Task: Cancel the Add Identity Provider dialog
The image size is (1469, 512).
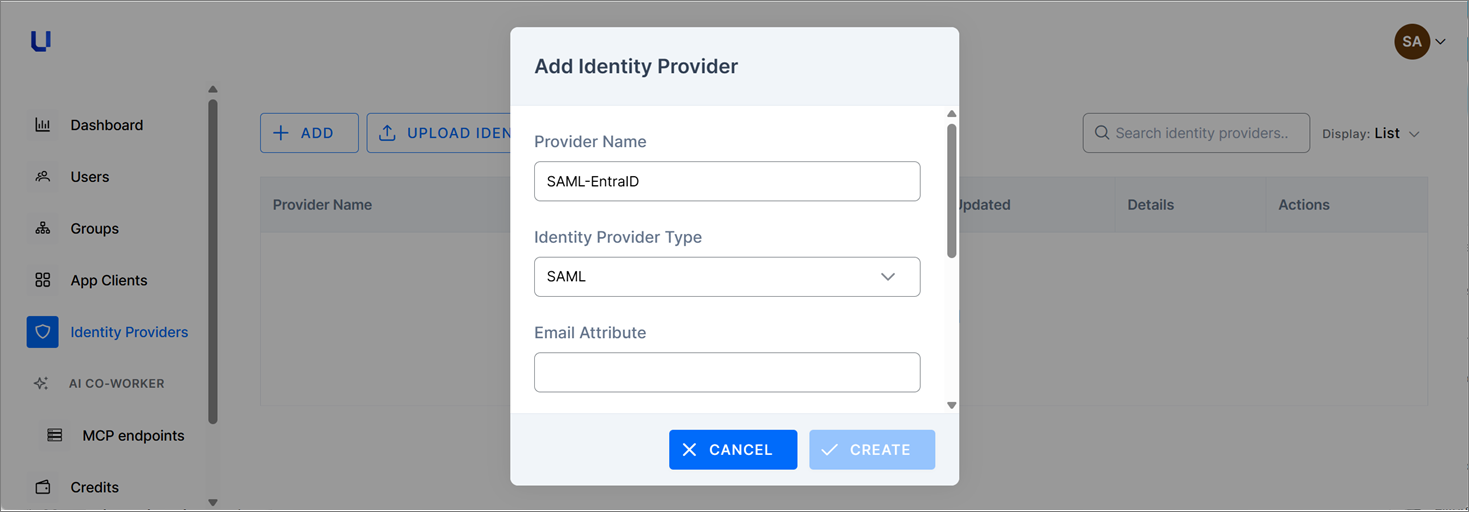Action: (733, 450)
